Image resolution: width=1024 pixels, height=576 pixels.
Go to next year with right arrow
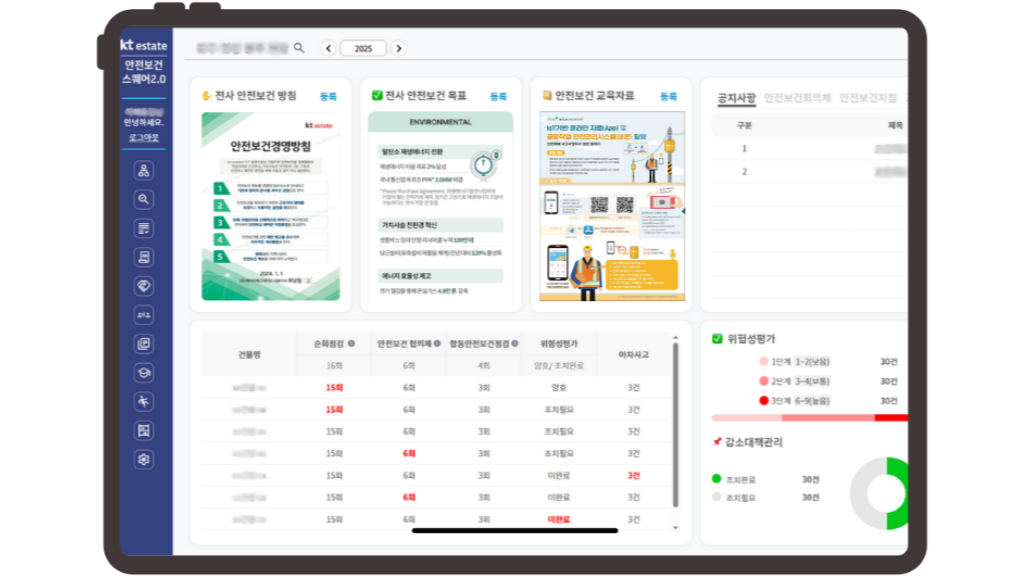click(x=398, y=48)
